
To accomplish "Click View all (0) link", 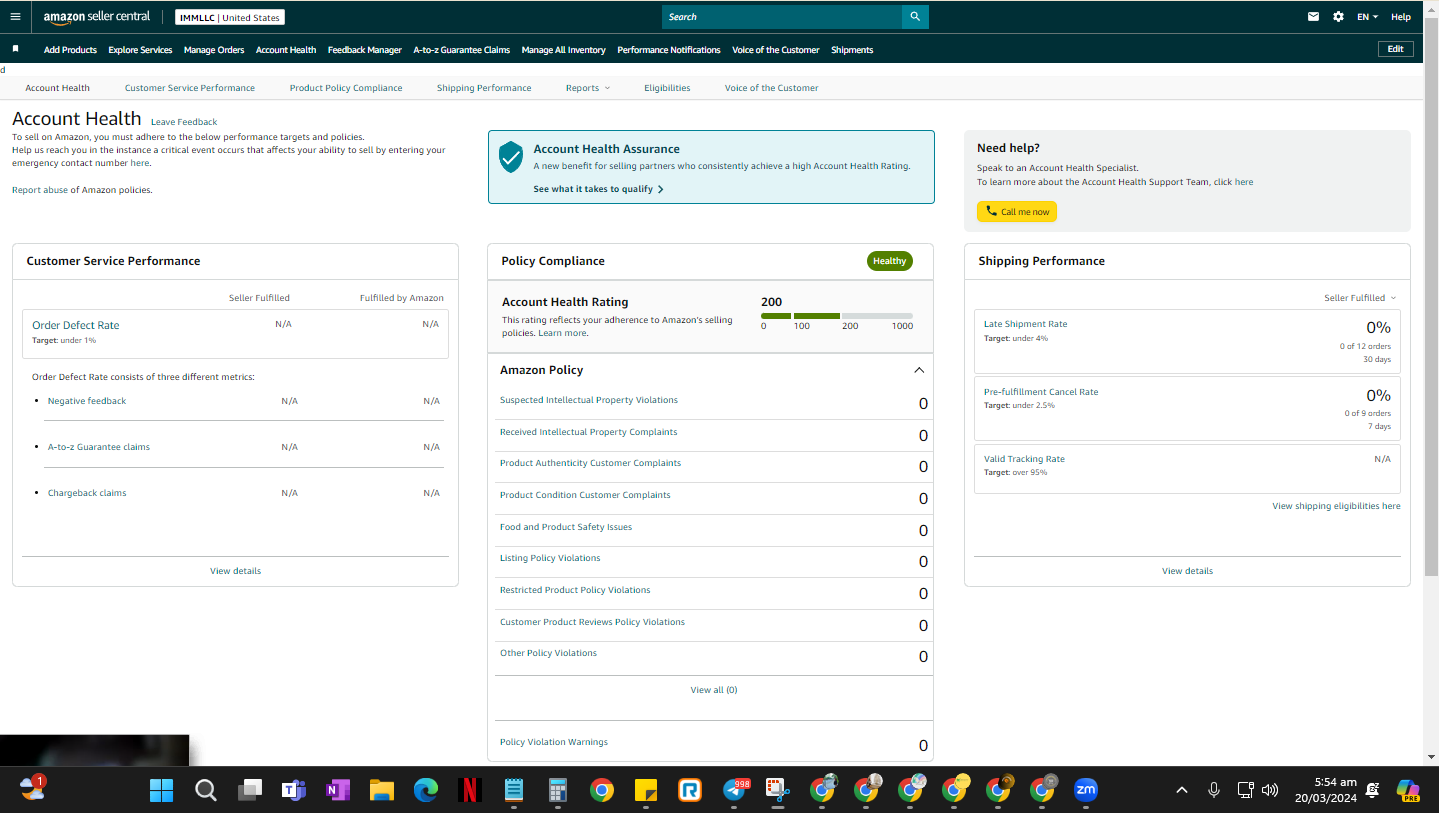I will click(x=714, y=690).
